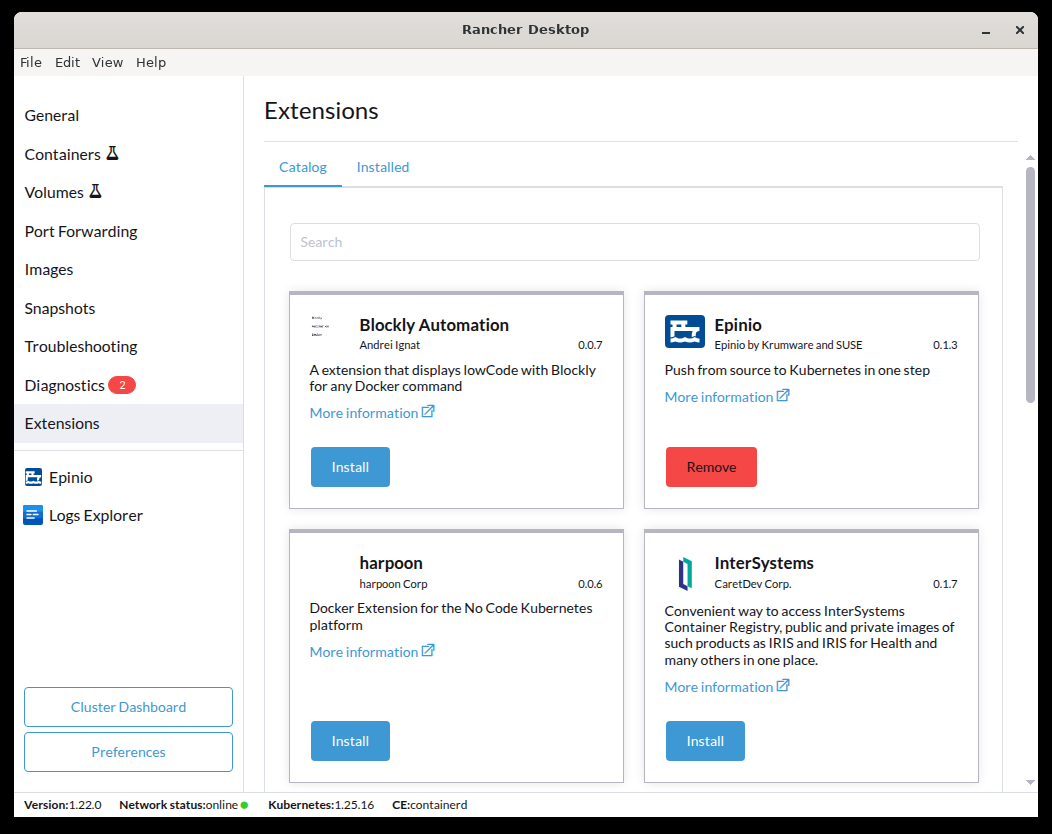Image resolution: width=1052 pixels, height=834 pixels.
Task: Click the extensions list vertical scrollbar
Action: point(1030,285)
